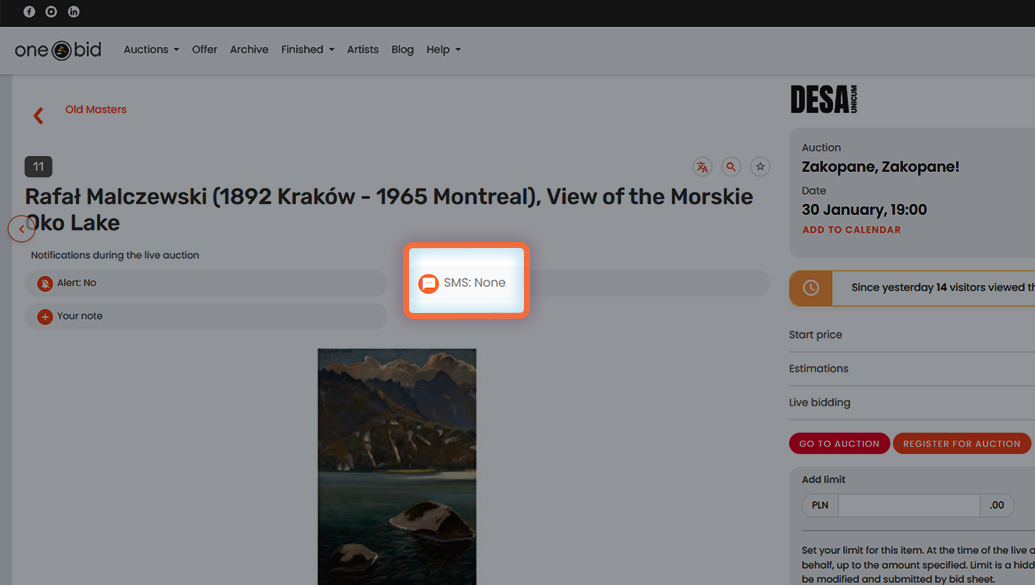Open the LinkedIn social link
The image size is (1035, 585).
[x=73, y=12]
